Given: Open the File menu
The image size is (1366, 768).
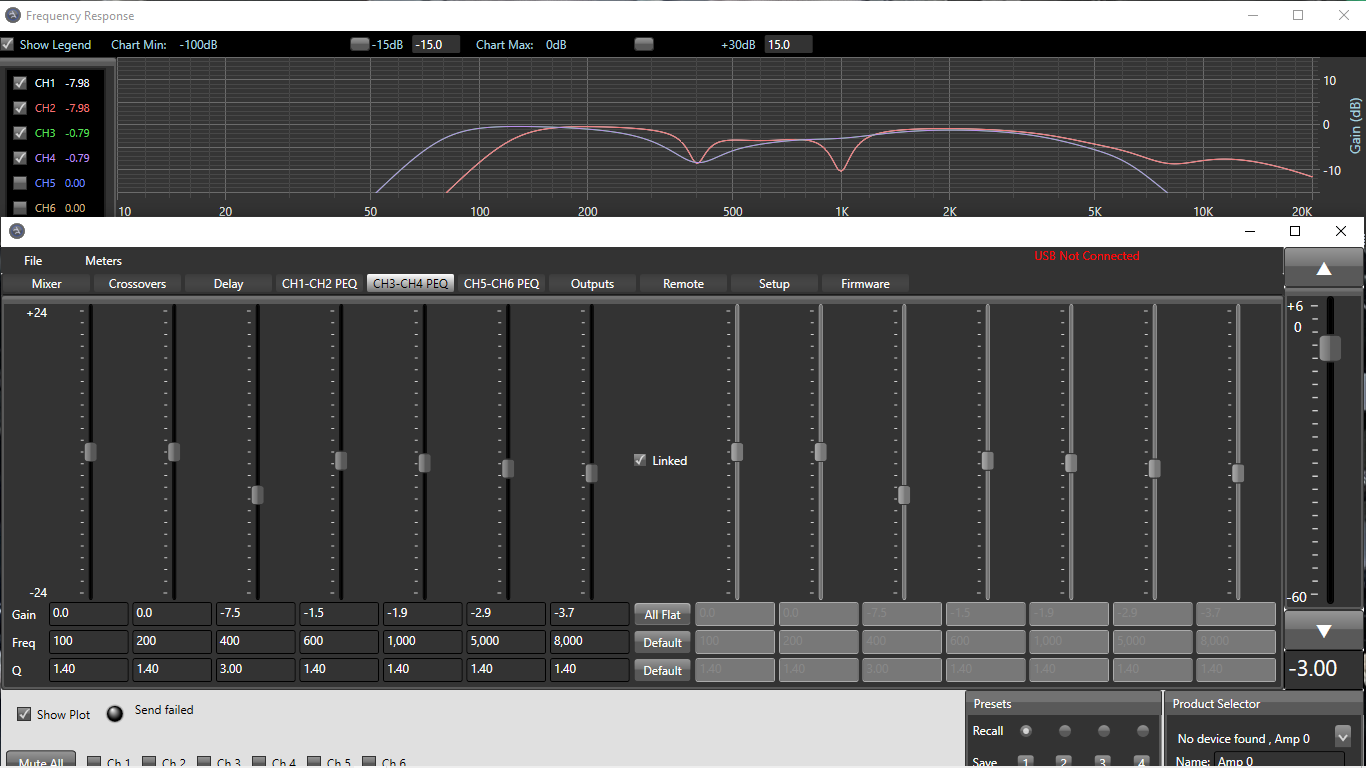Looking at the screenshot, I should (x=33, y=261).
